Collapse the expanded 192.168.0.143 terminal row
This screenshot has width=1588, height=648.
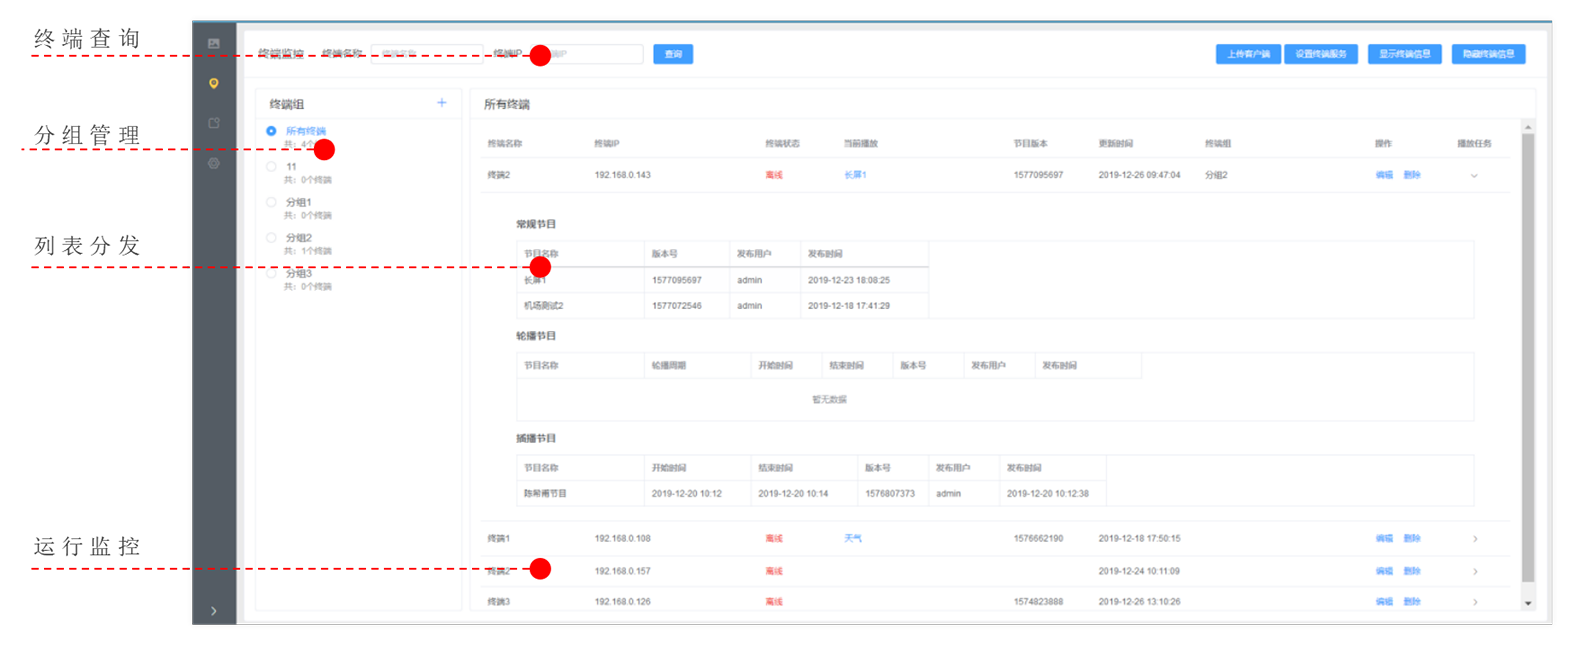(1474, 176)
